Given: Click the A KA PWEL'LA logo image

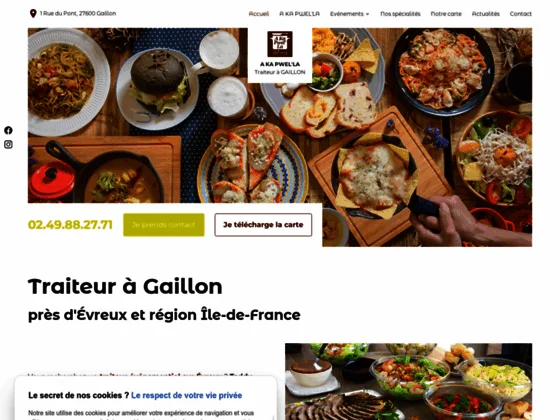Looking at the screenshot, I should 280,44.
